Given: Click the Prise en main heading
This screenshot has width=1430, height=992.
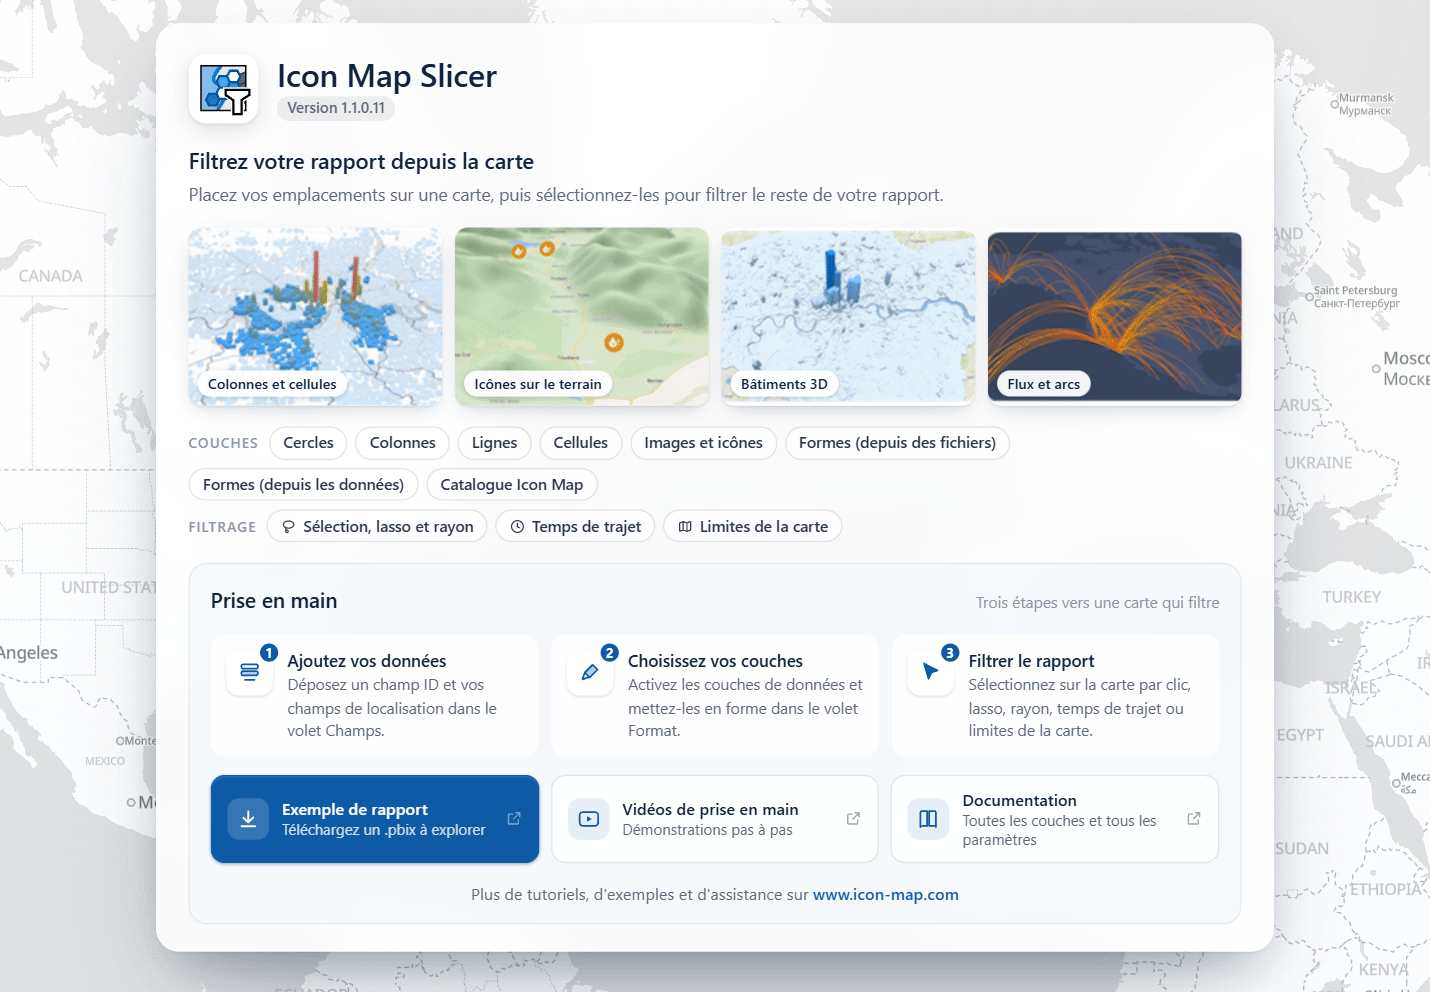Looking at the screenshot, I should coord(274,601).
